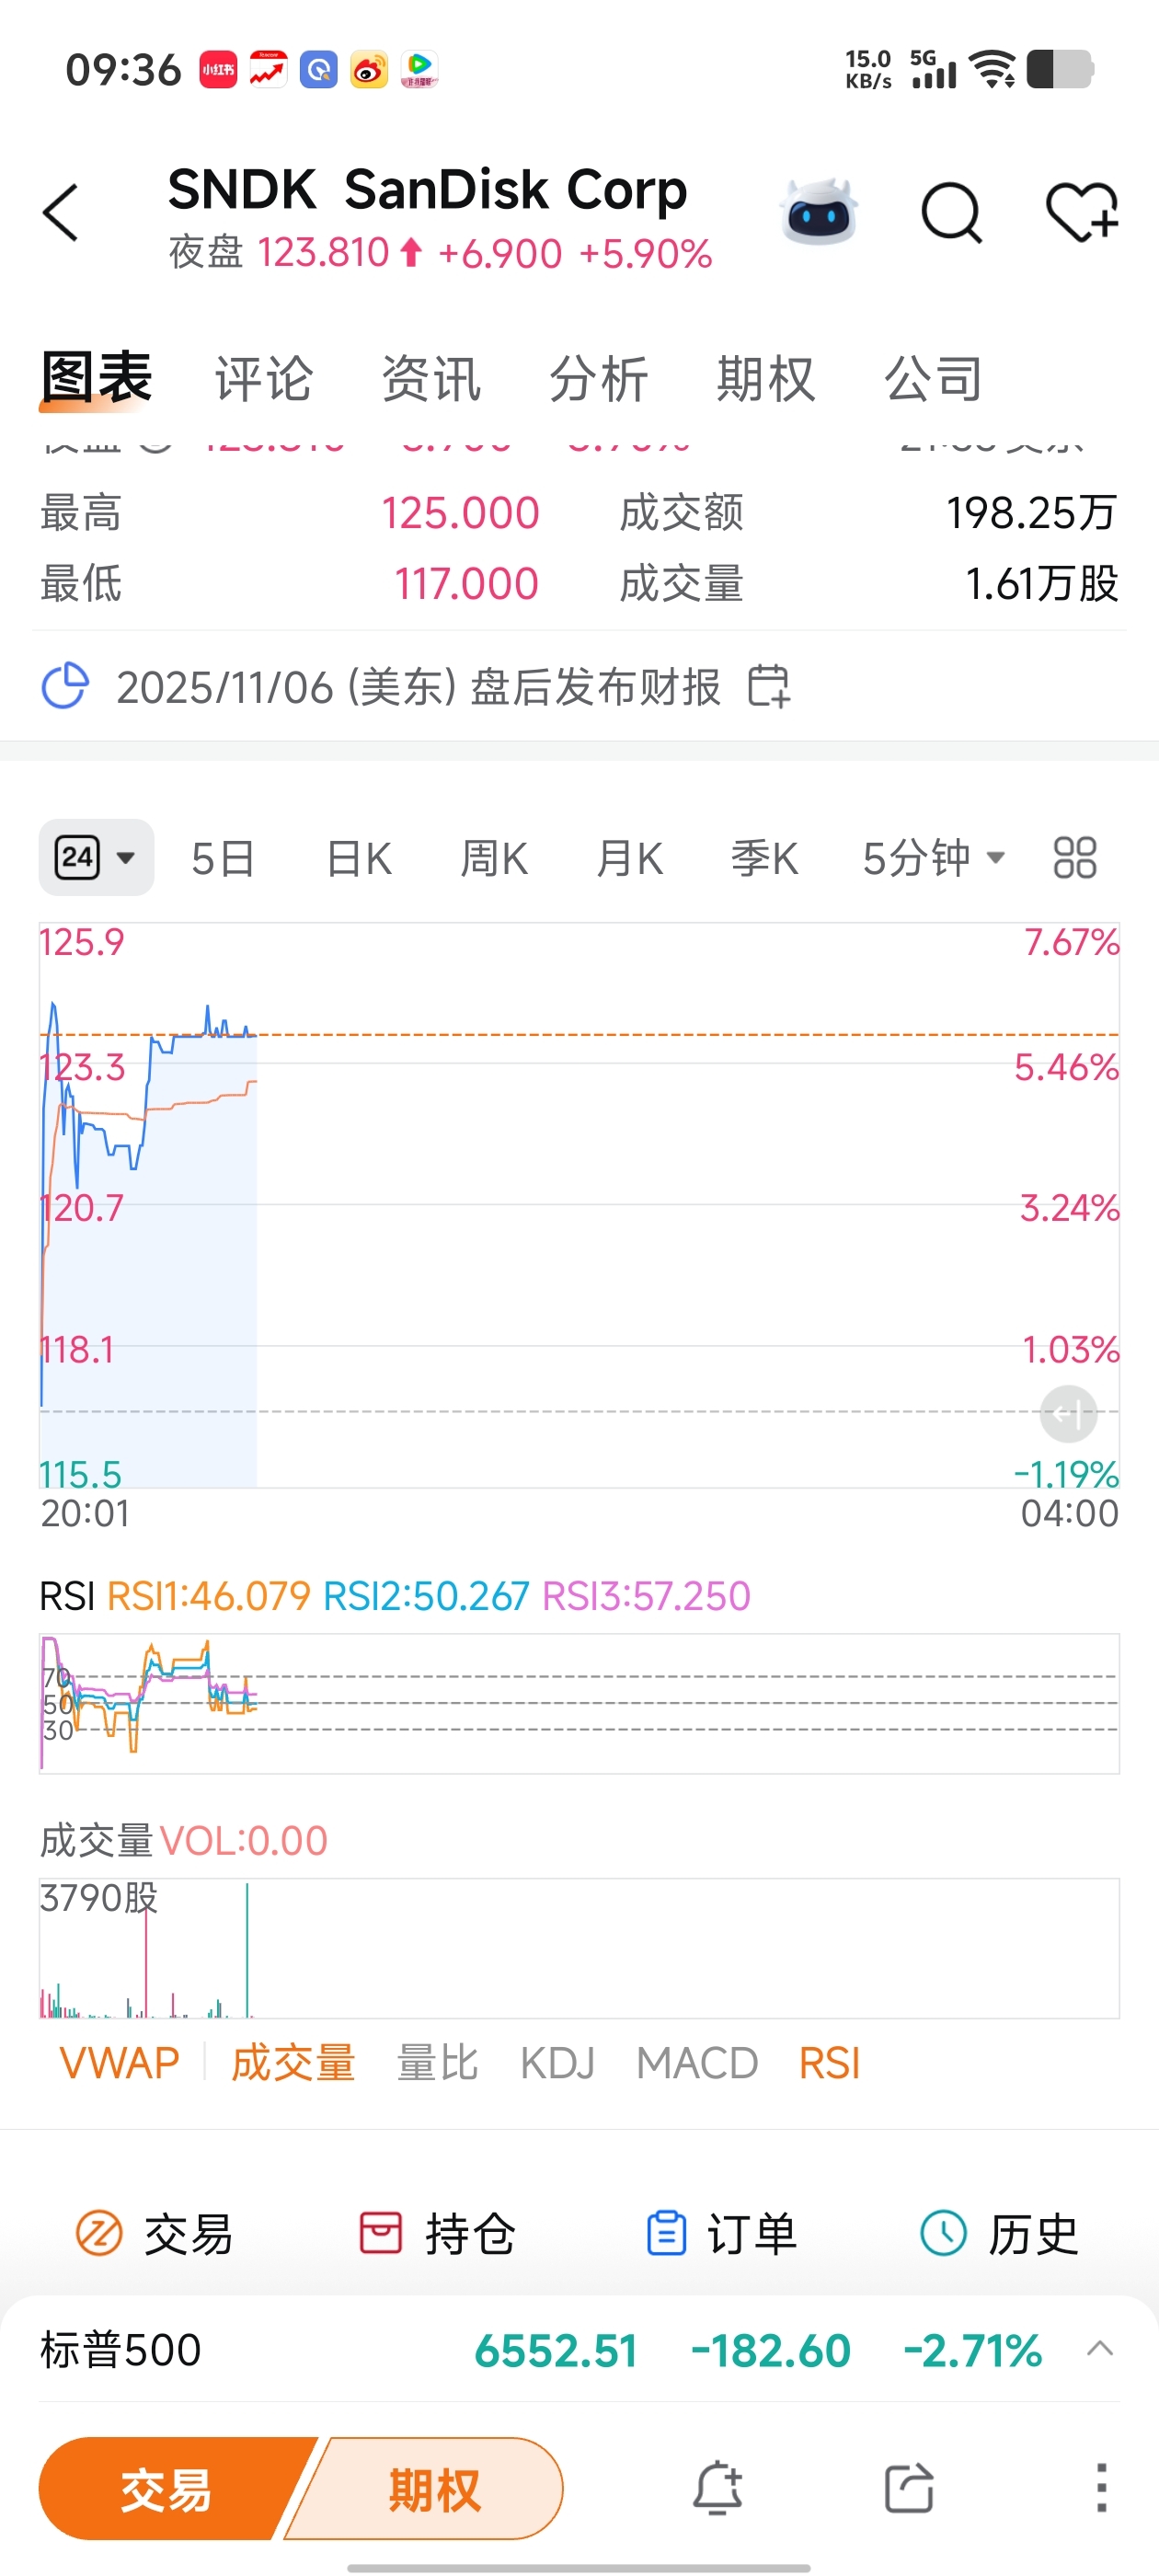This screenshot has width=1159, height=2576.
Task: Toggle the MACD indicator
Action: coord(697,2063)
